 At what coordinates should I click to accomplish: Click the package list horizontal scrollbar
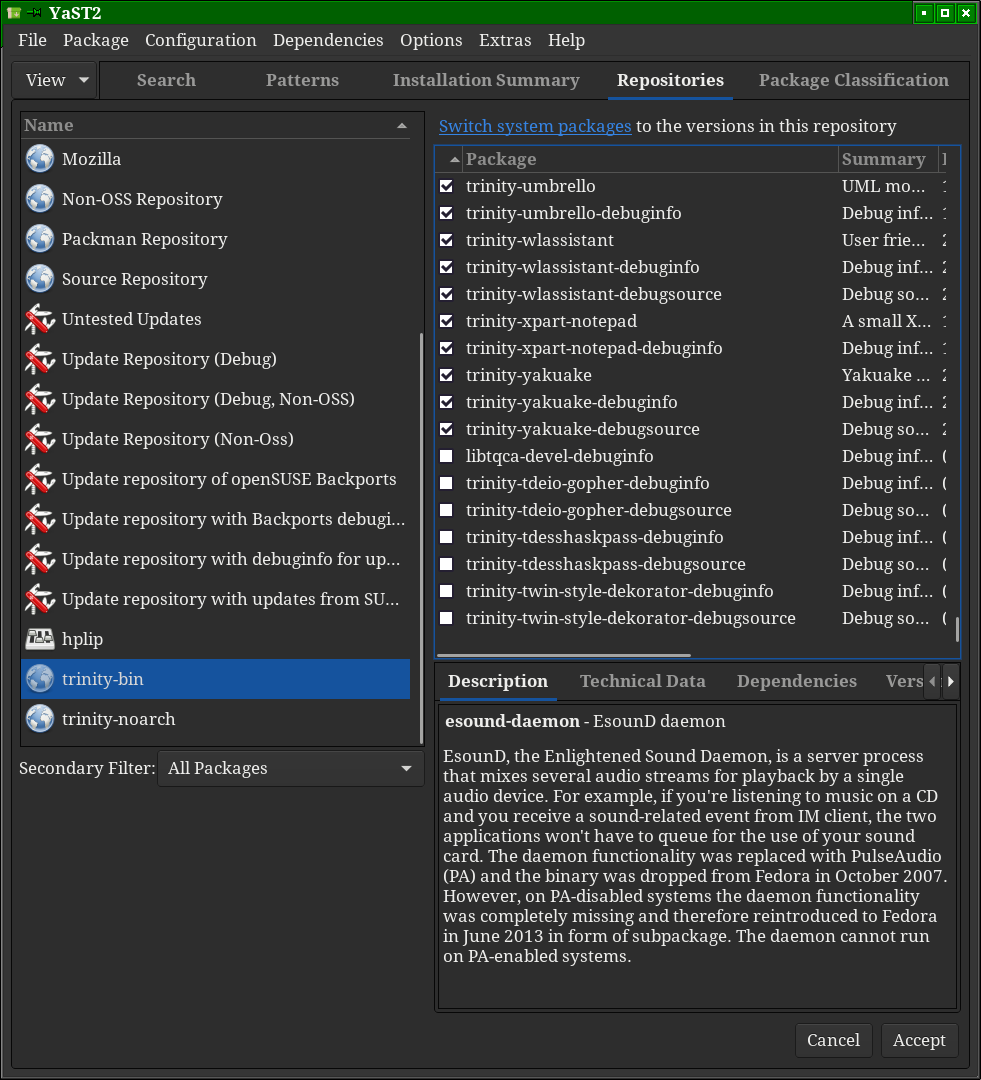564,655
